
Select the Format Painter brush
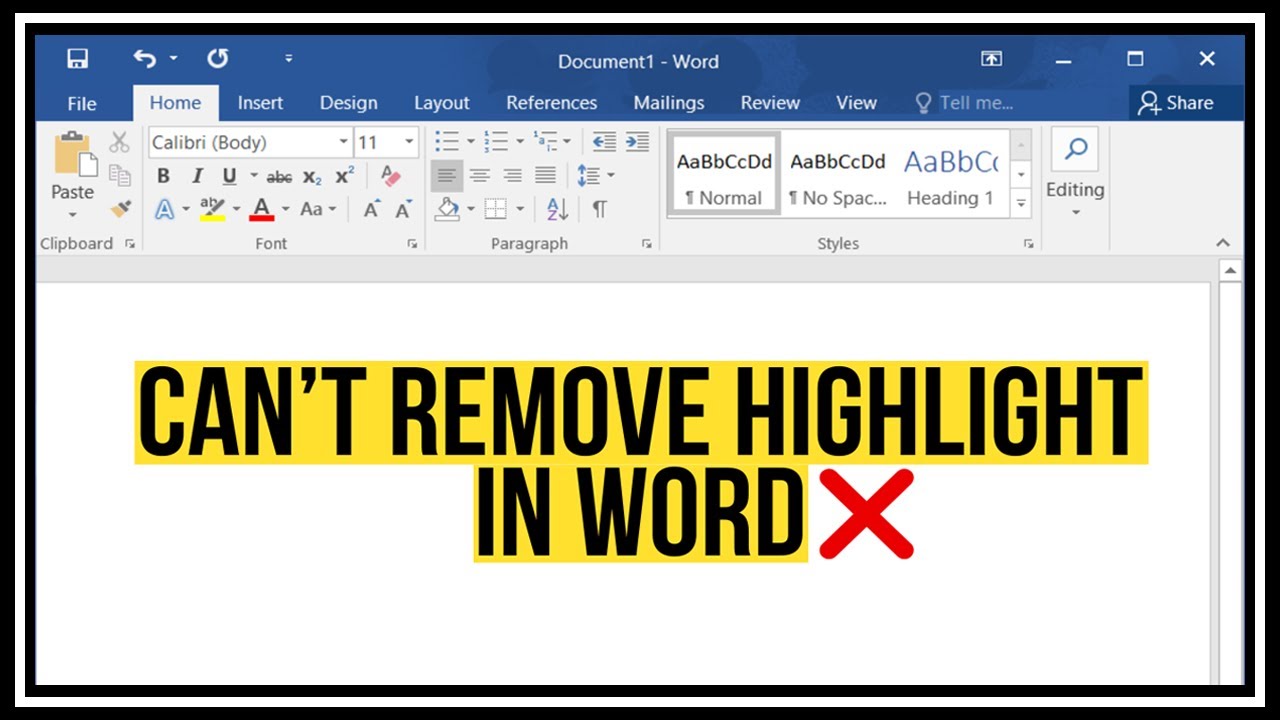coord(121,208)
